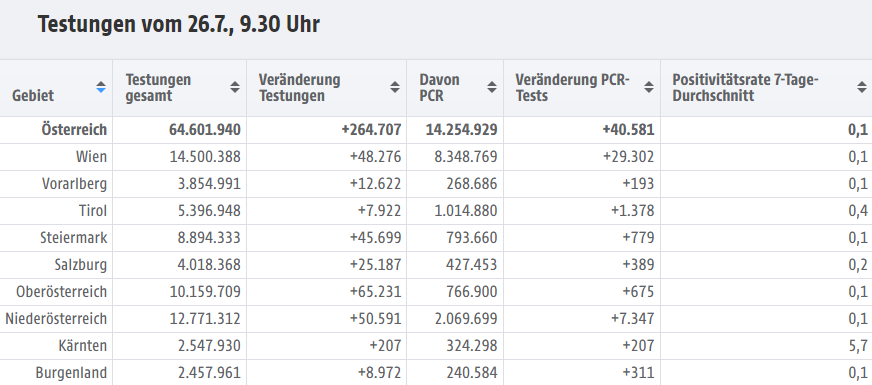
Task: Select the Kärnten positivity value 5,7
Action: (858, 346)
